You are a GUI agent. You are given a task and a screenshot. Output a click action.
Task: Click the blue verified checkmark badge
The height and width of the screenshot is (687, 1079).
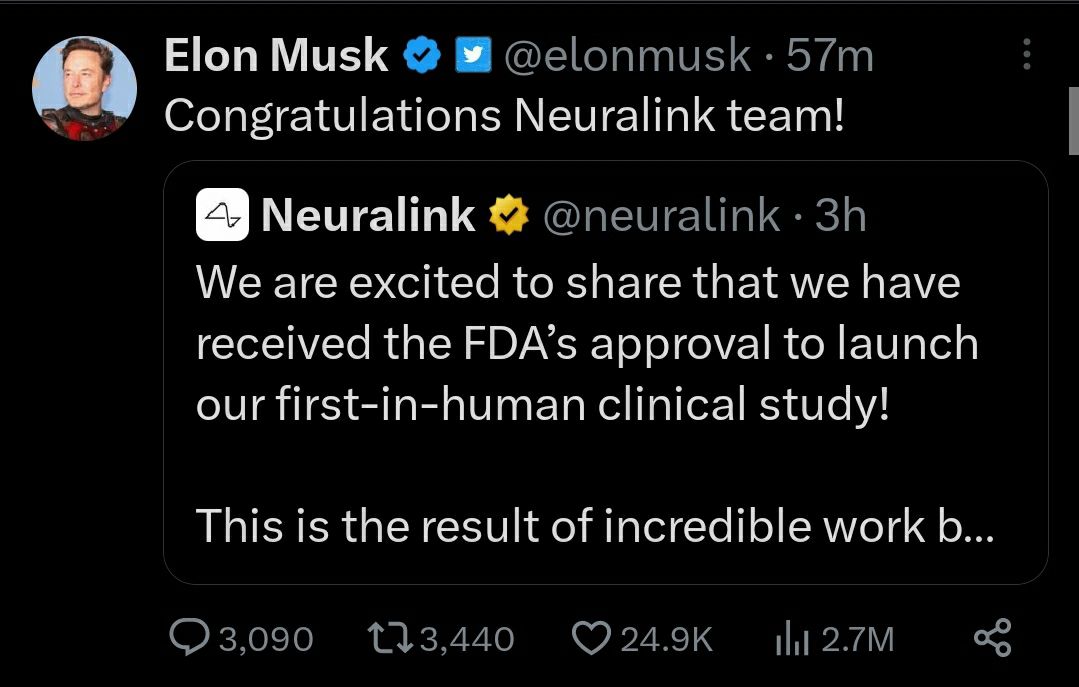(x=422, y=57)
